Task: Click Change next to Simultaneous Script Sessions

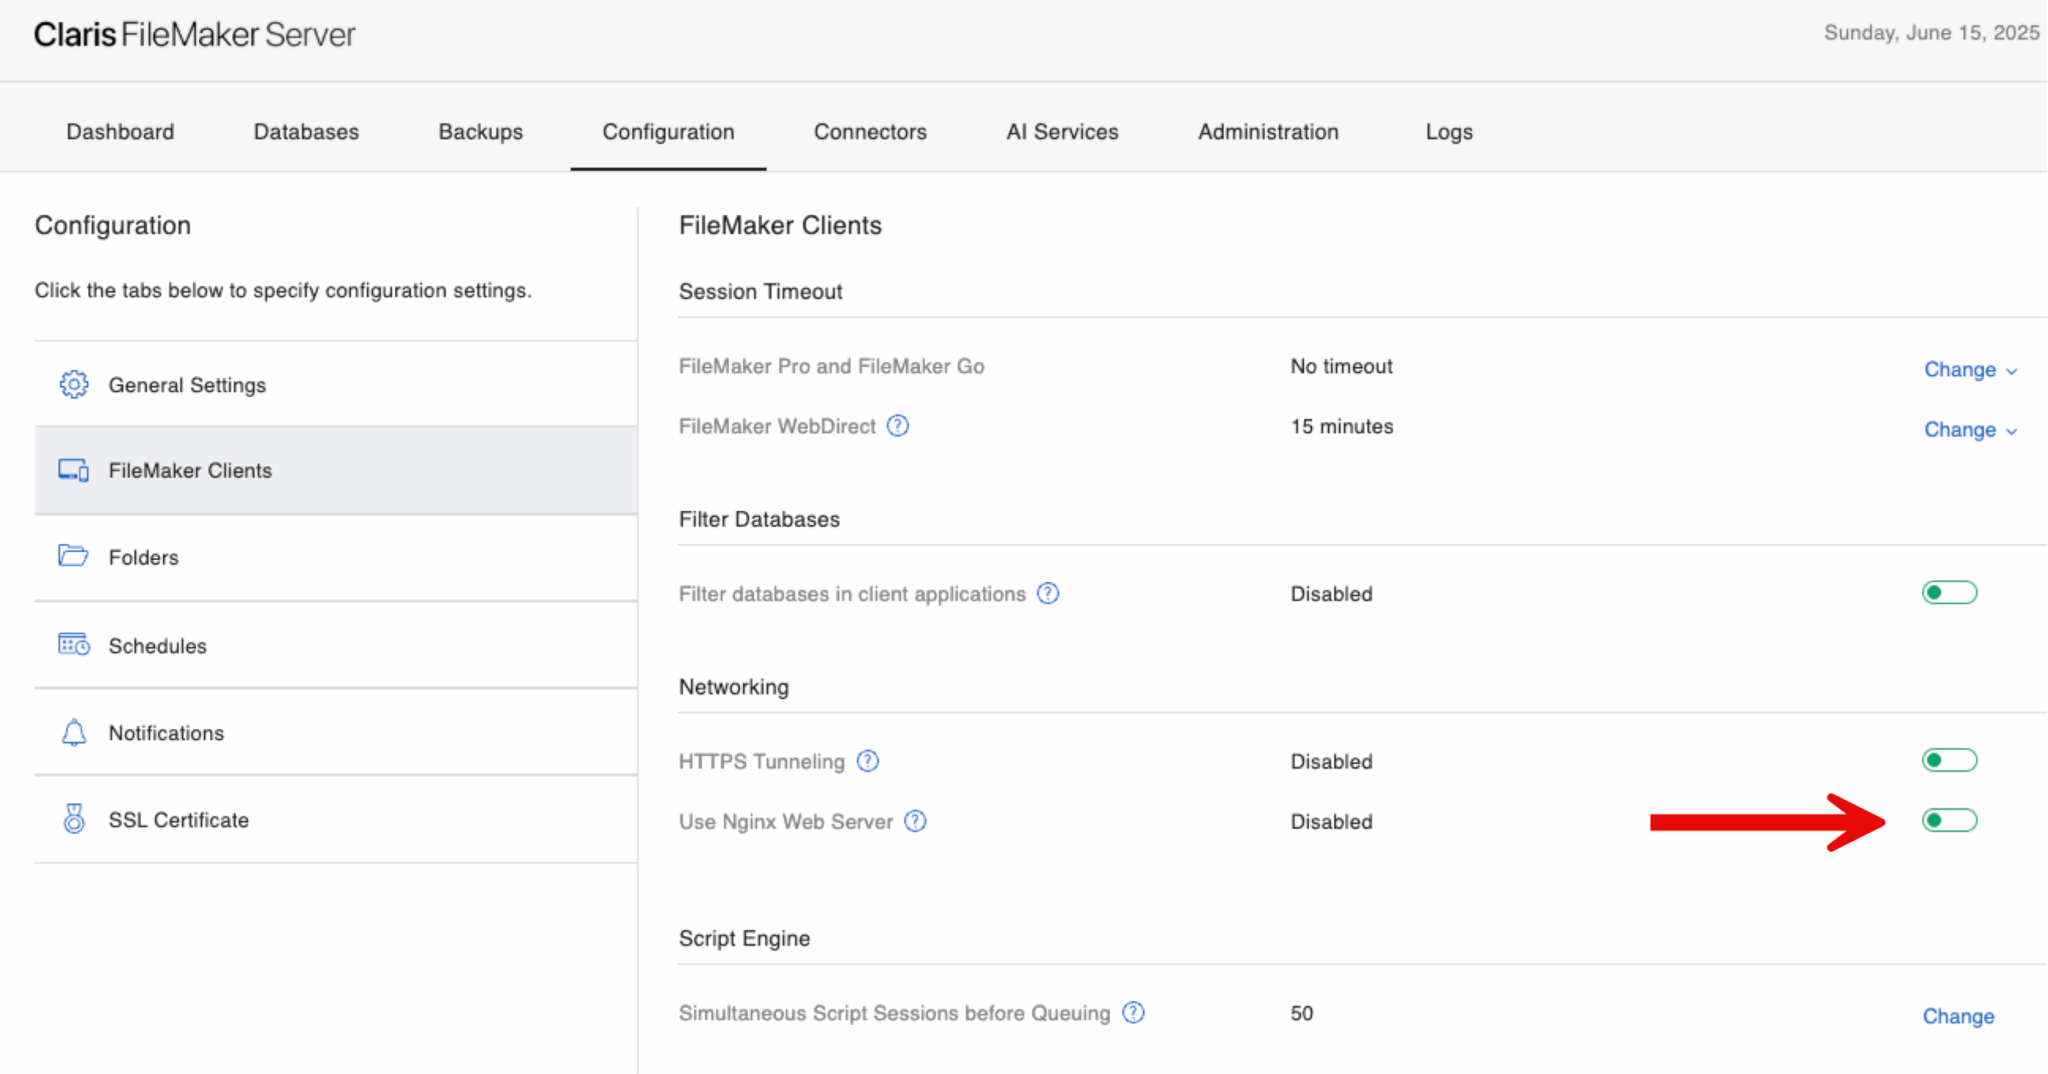Action: pyautogui.click(x=1958, y=1016)
